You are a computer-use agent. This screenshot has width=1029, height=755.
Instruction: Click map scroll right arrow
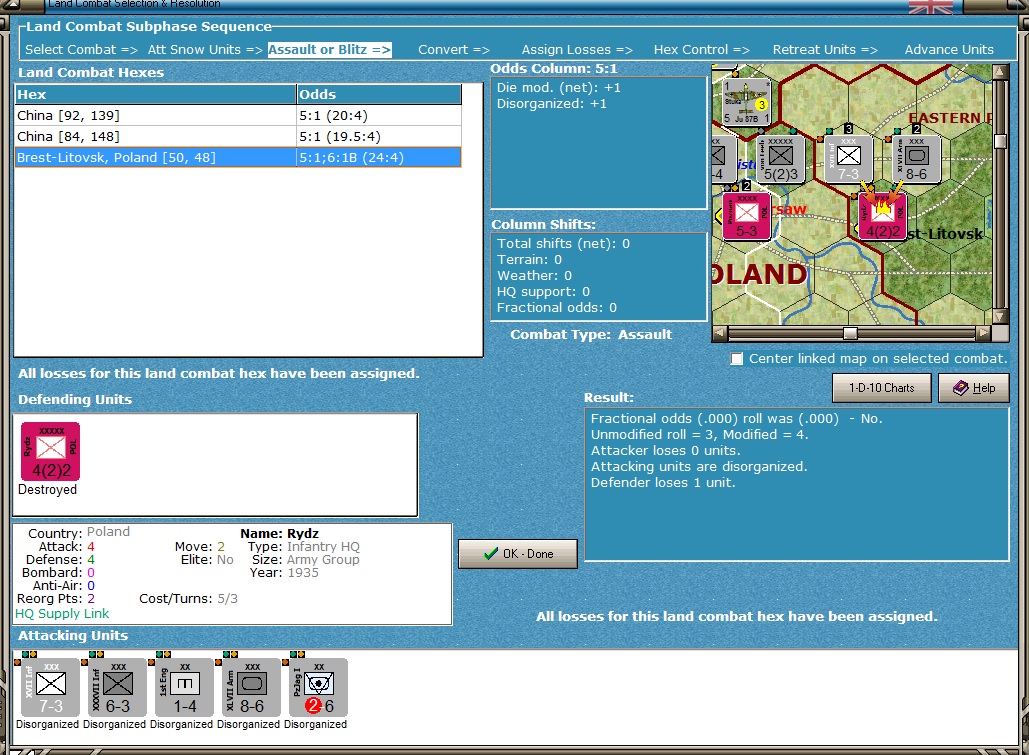(983, 334)
